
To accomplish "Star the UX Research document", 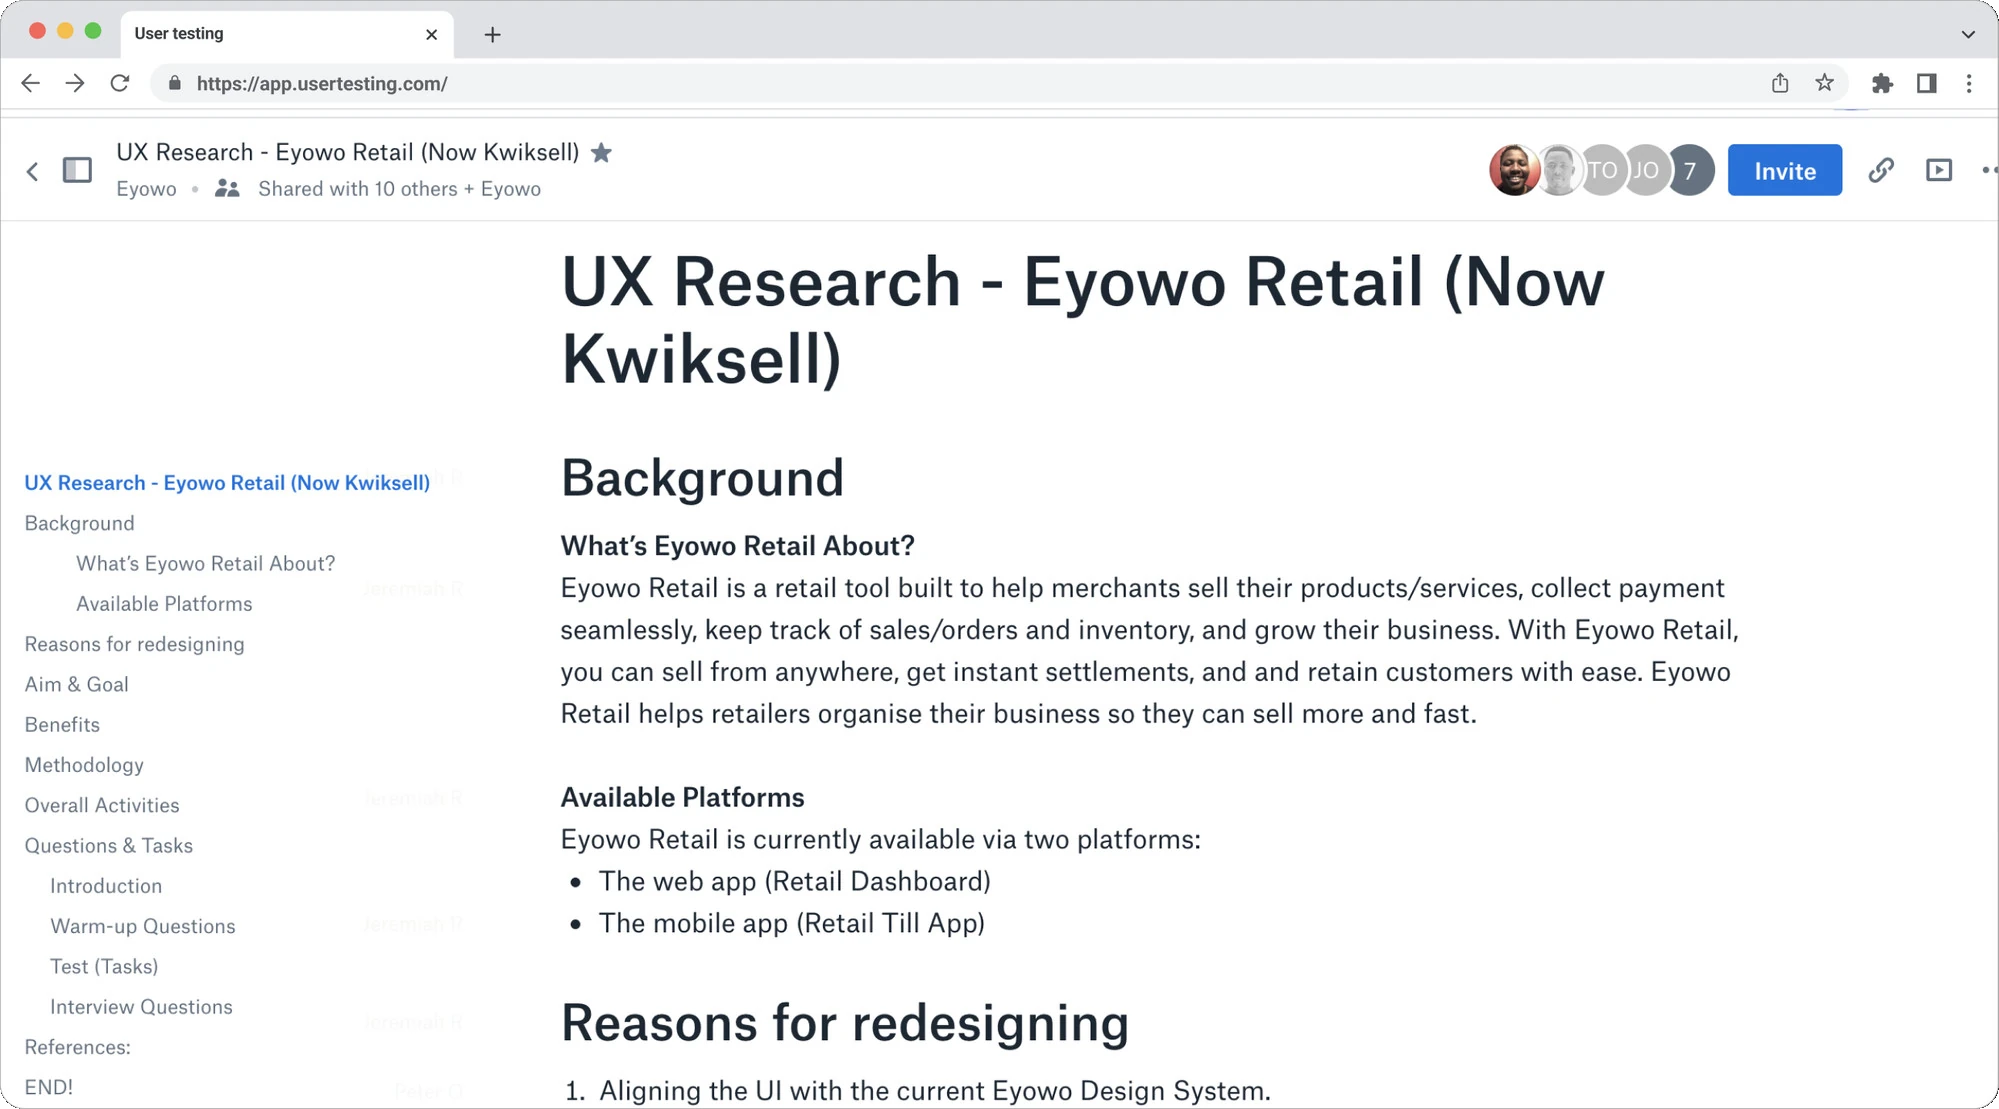I will tap(601, 152).
